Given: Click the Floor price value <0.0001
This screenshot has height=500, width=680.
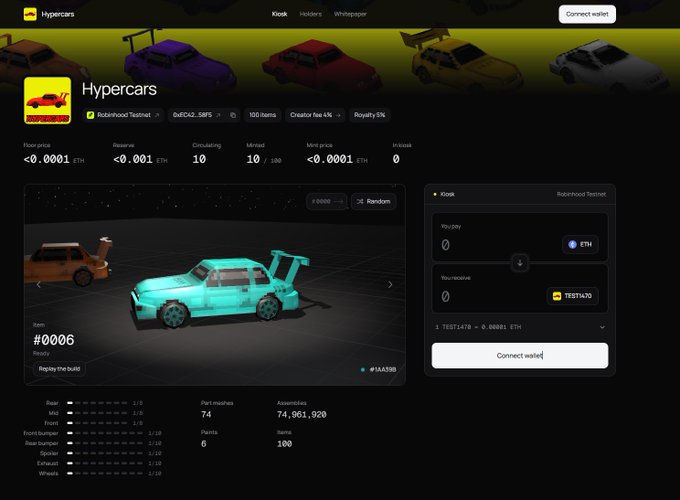Looking at the screenshot, I should (x=46, y=159).
